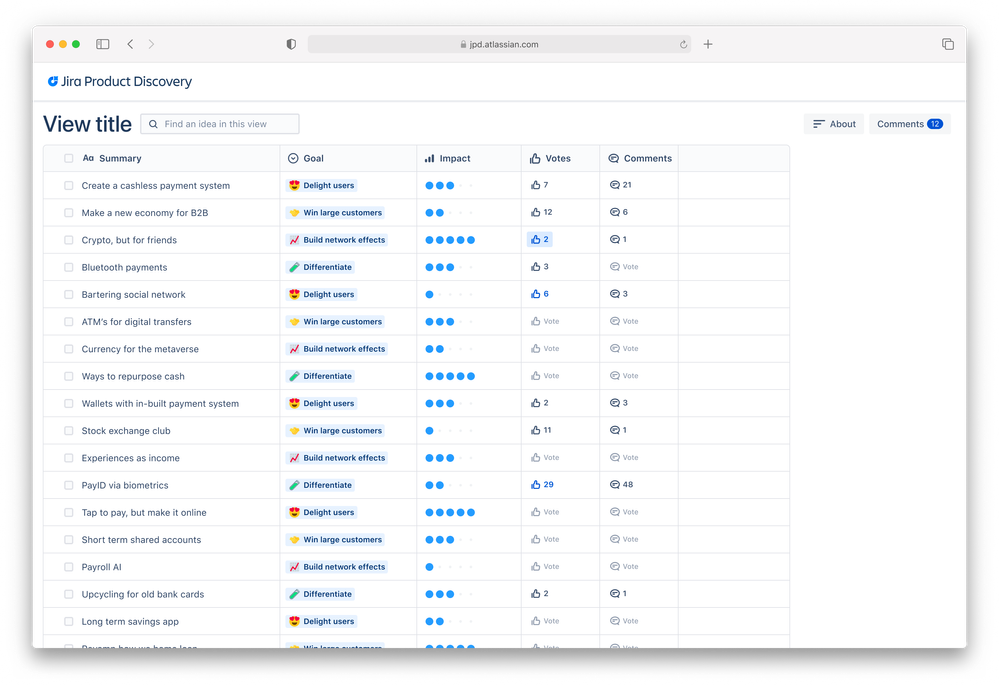
Task: Open the Comments button with badge 12
Action: point(910,124)
